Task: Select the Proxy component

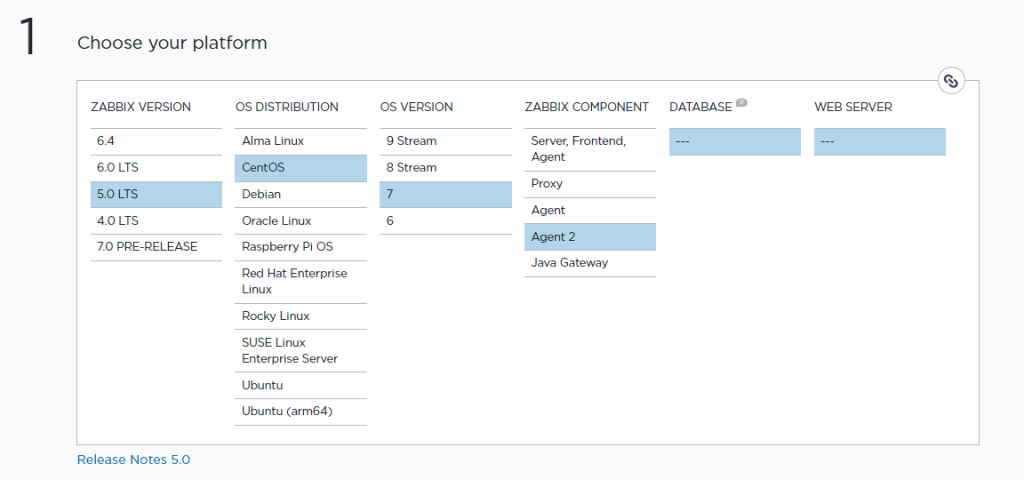Action: tap(589, 184)
